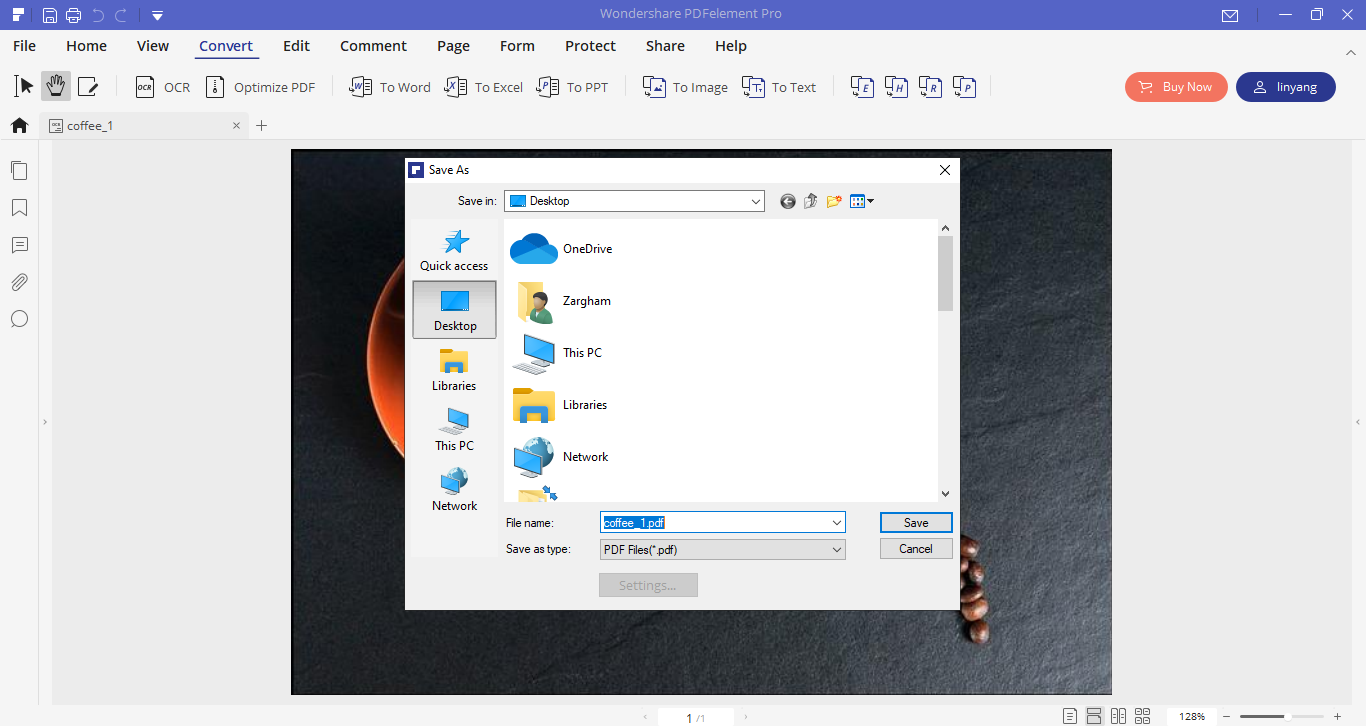Open the Save as type dropdown
The height and width of the screenshot is (726, 1366).
[x=722, y=549]
